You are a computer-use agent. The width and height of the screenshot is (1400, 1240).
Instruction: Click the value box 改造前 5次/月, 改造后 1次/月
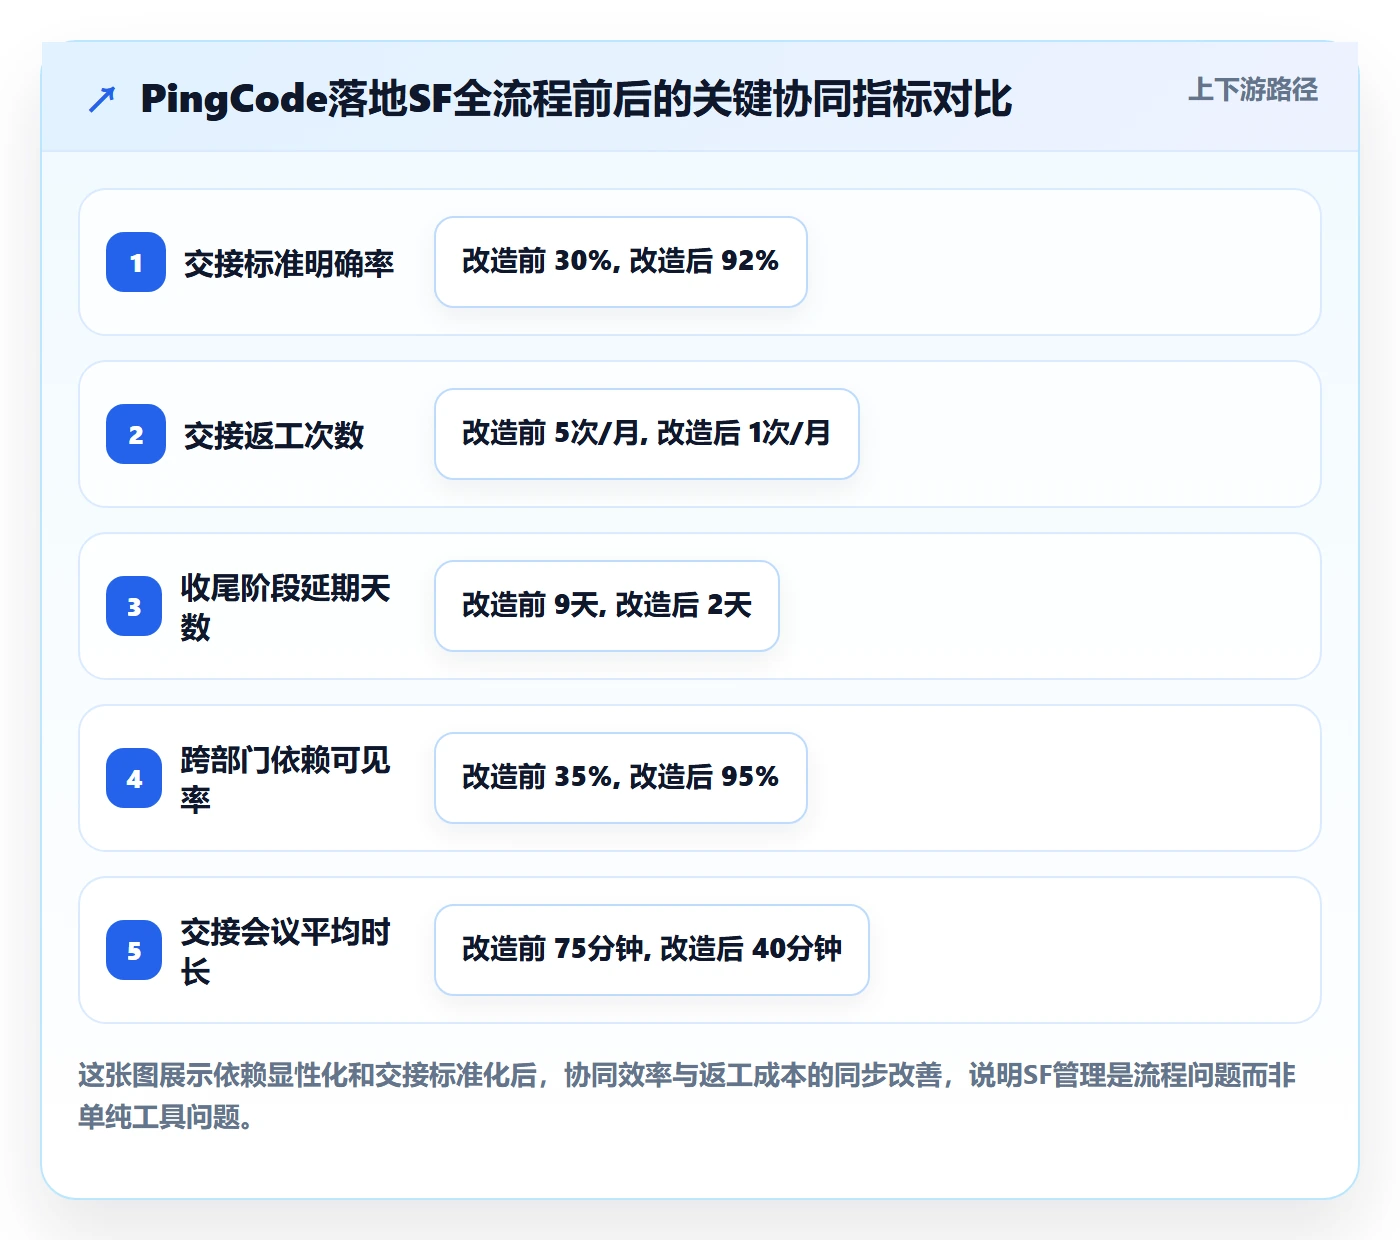tap(647, 434)
